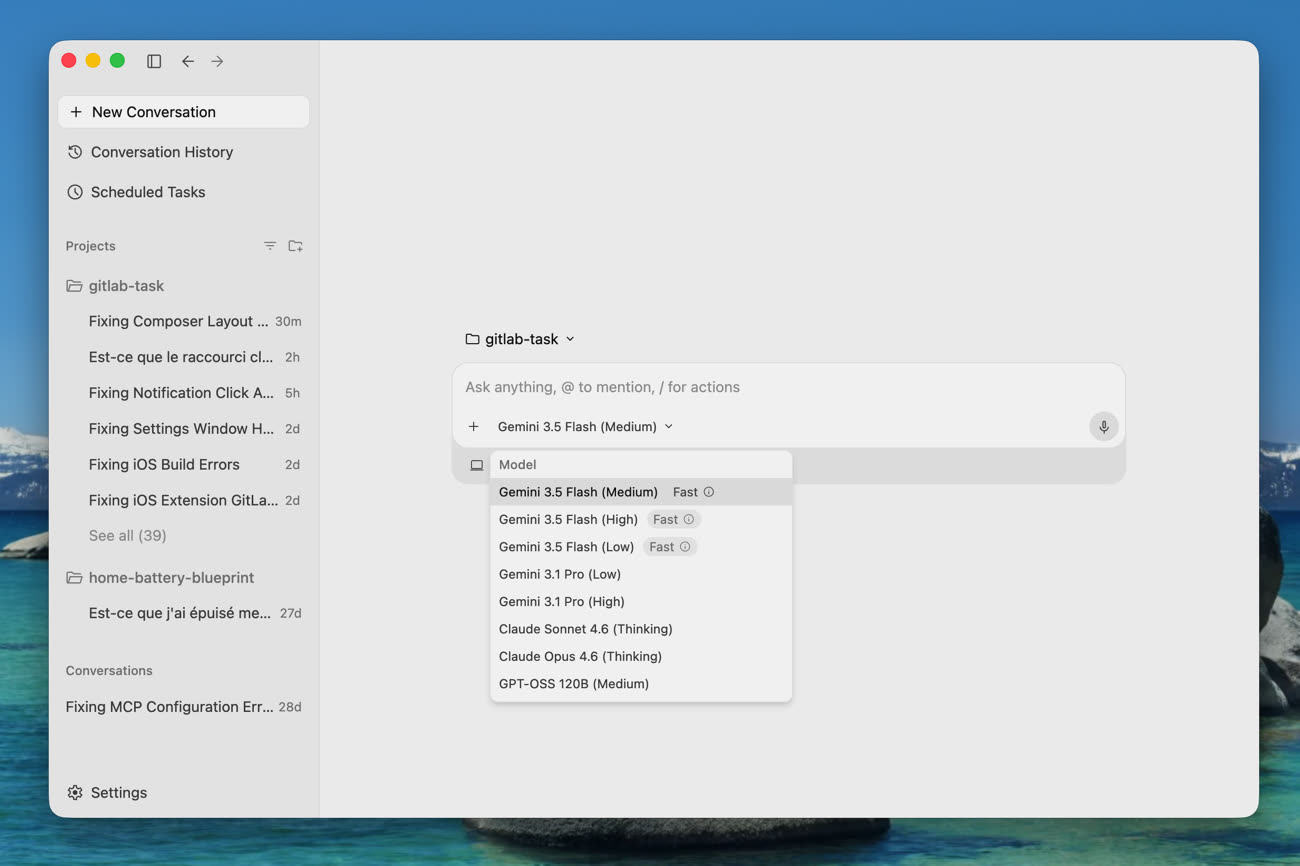Select GPT-OSS 120B (Medium) model
This screenshot has height=866, width=1300.
coord(641,684)
